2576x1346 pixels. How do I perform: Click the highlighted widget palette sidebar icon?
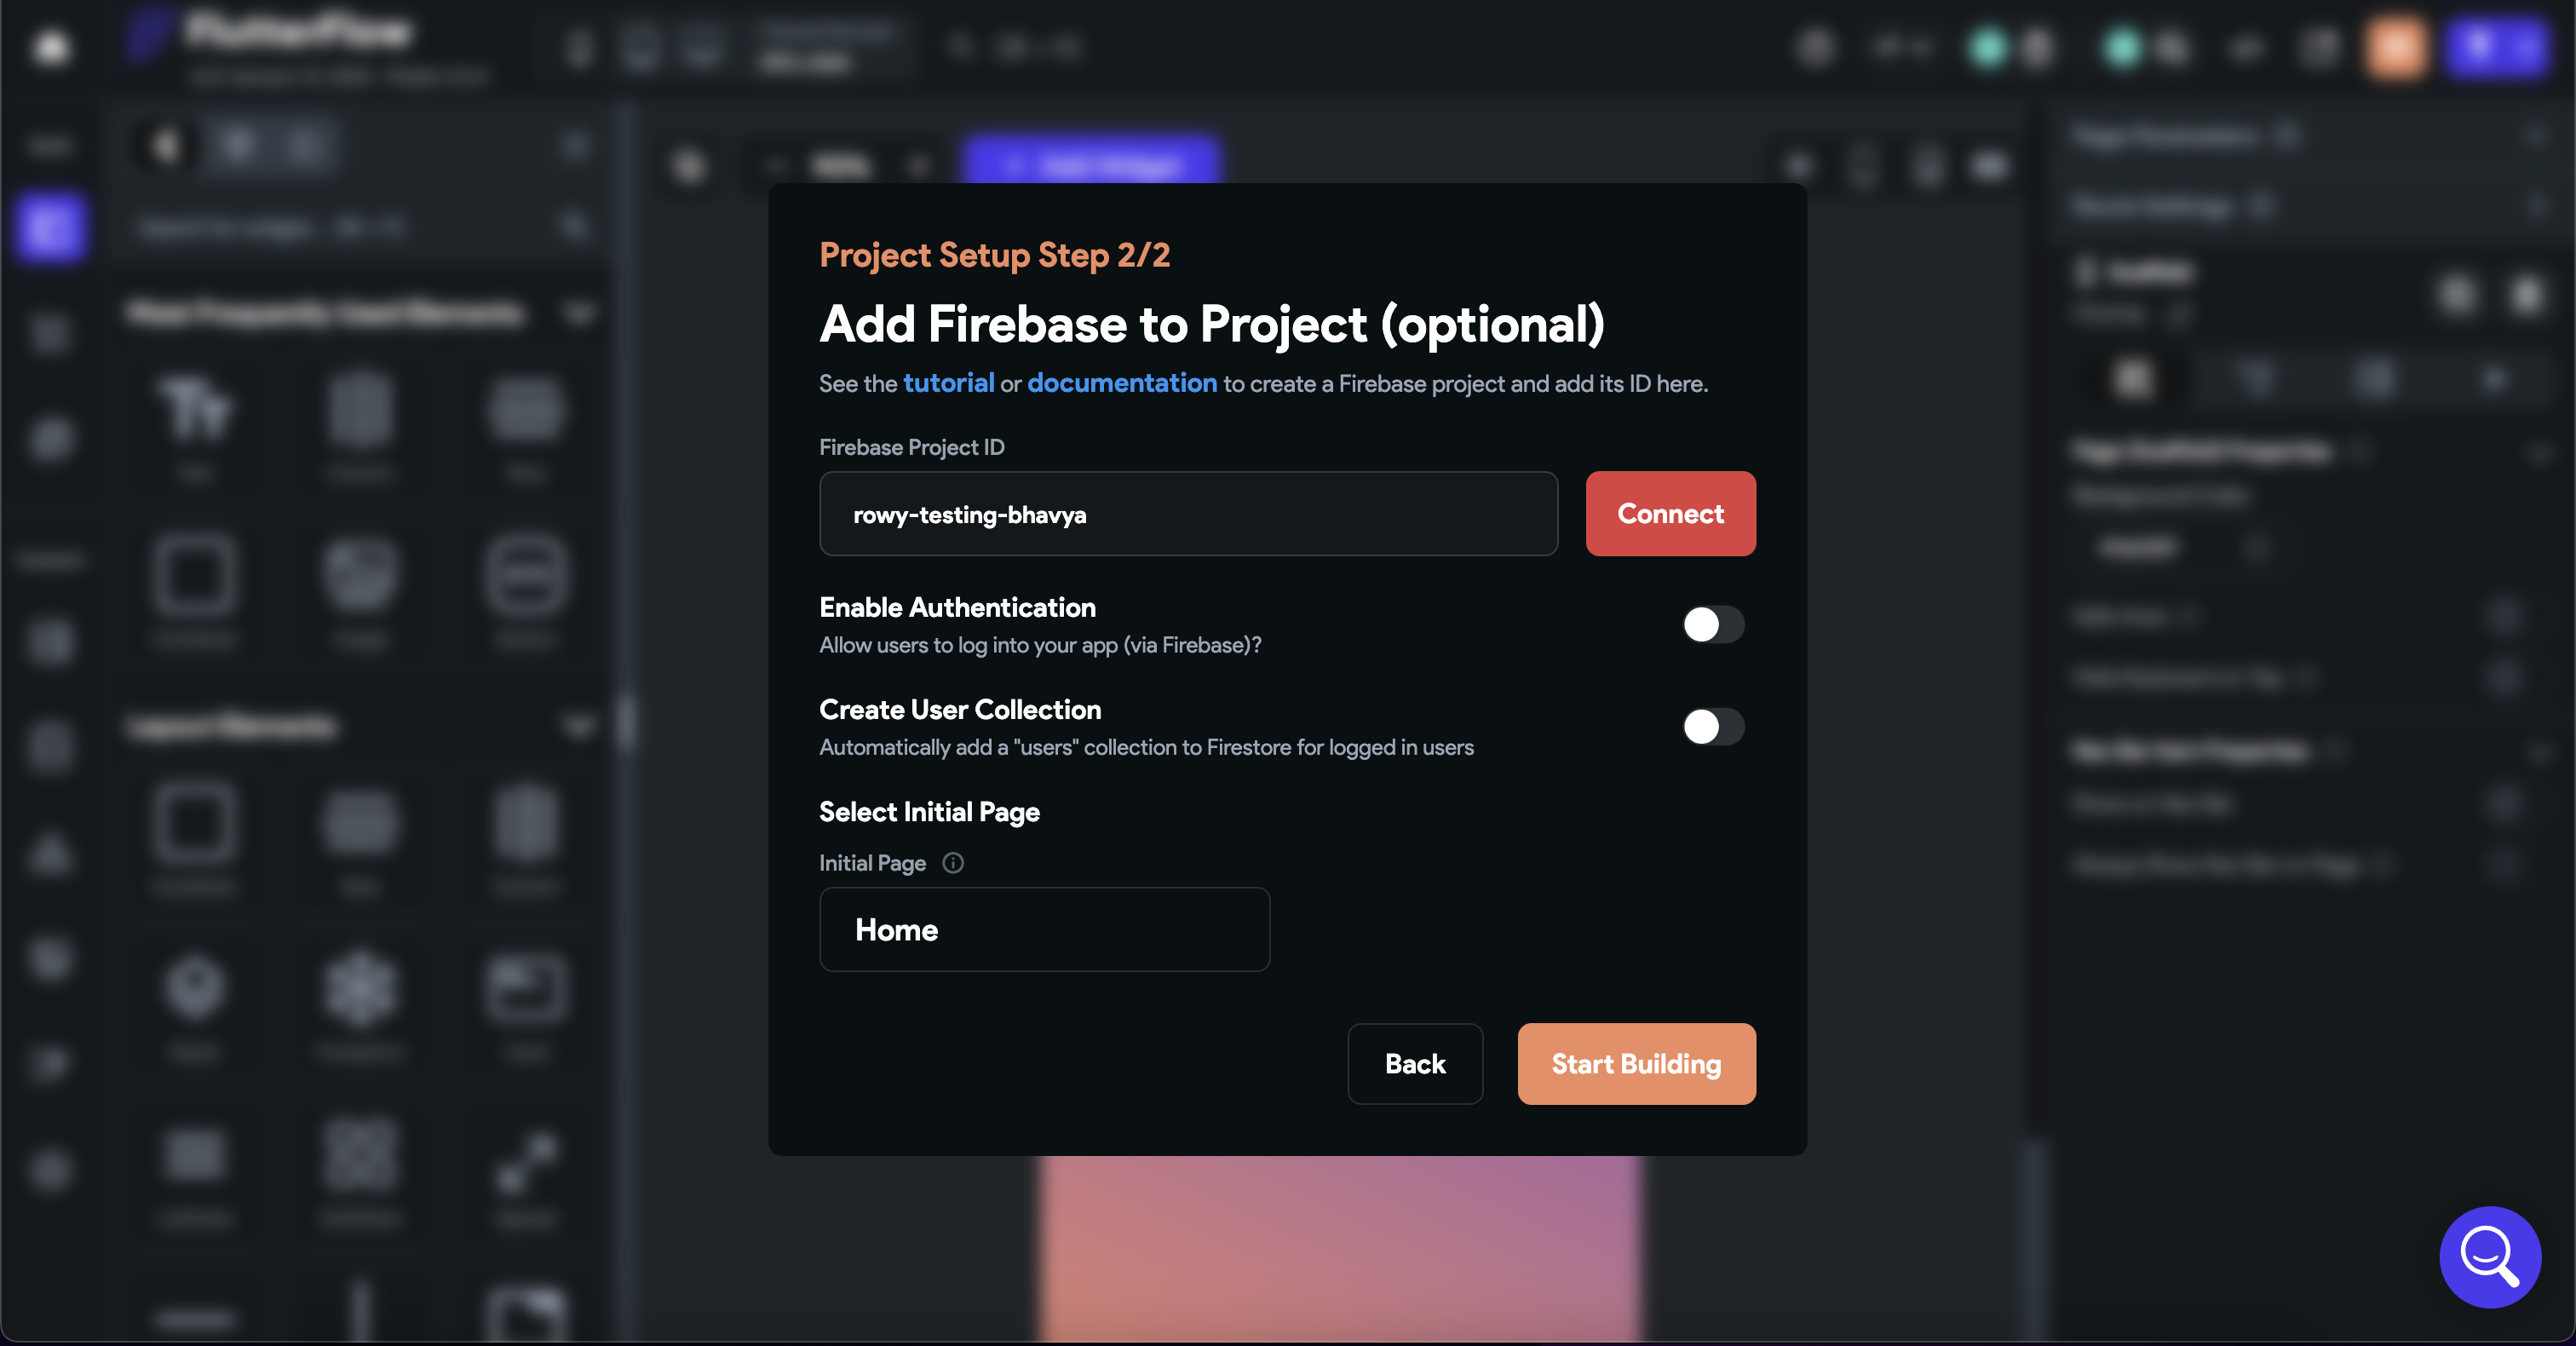click(x=50, y=226)
